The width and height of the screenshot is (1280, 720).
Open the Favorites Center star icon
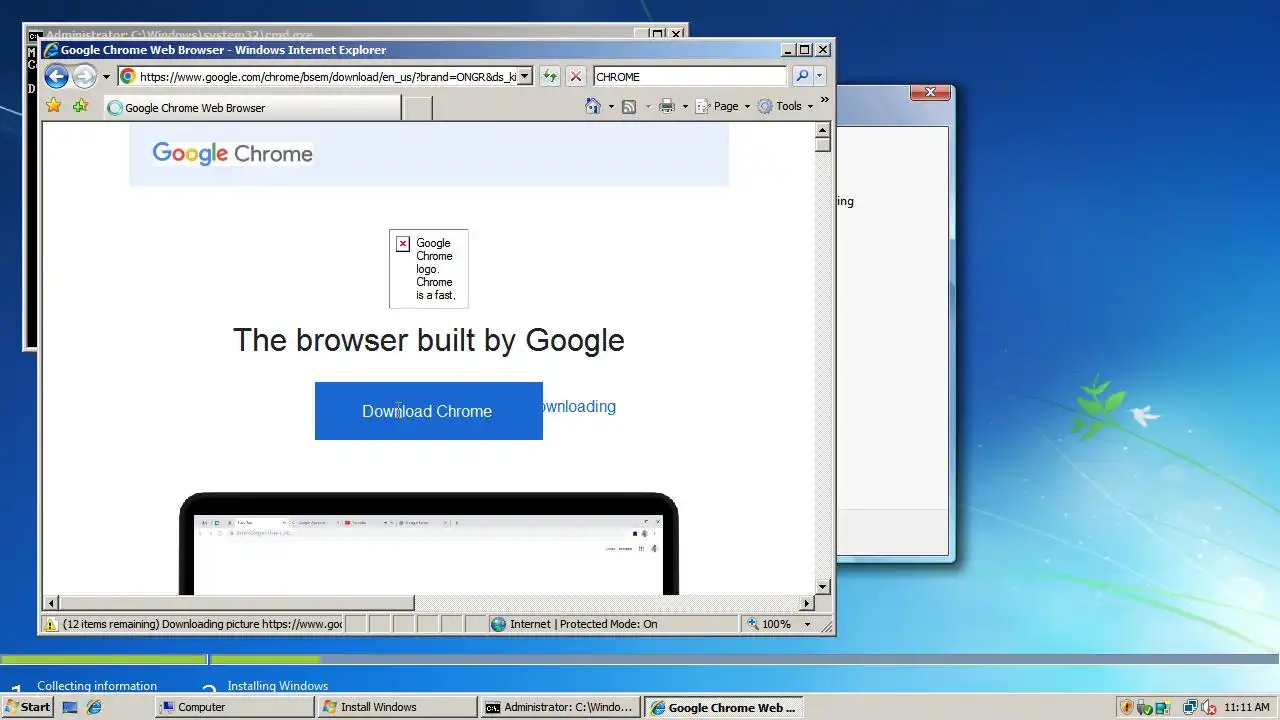click(x=54, y=106)
